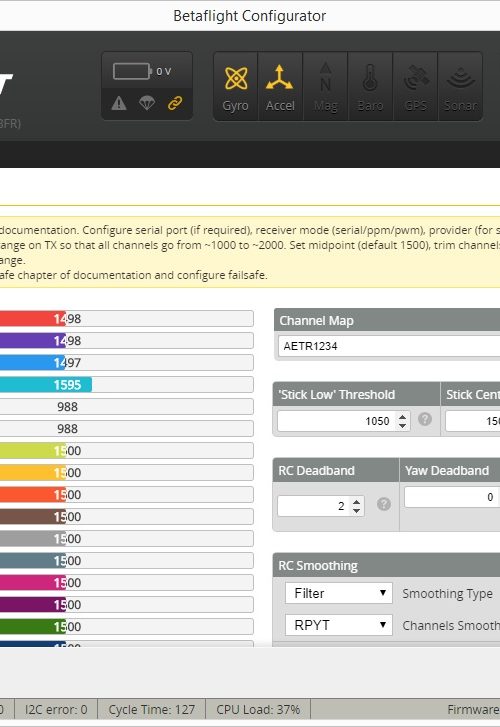Screen dimensions: 500x727
Task: Click the Cycle Time: 127 status entry
Action: pos(152,709)
